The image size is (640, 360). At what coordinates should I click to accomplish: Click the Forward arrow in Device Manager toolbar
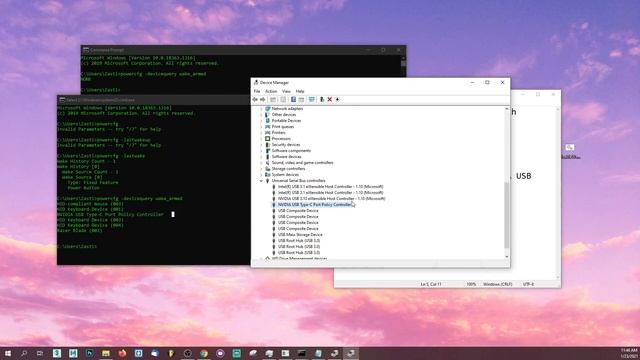tap(263, 100)
